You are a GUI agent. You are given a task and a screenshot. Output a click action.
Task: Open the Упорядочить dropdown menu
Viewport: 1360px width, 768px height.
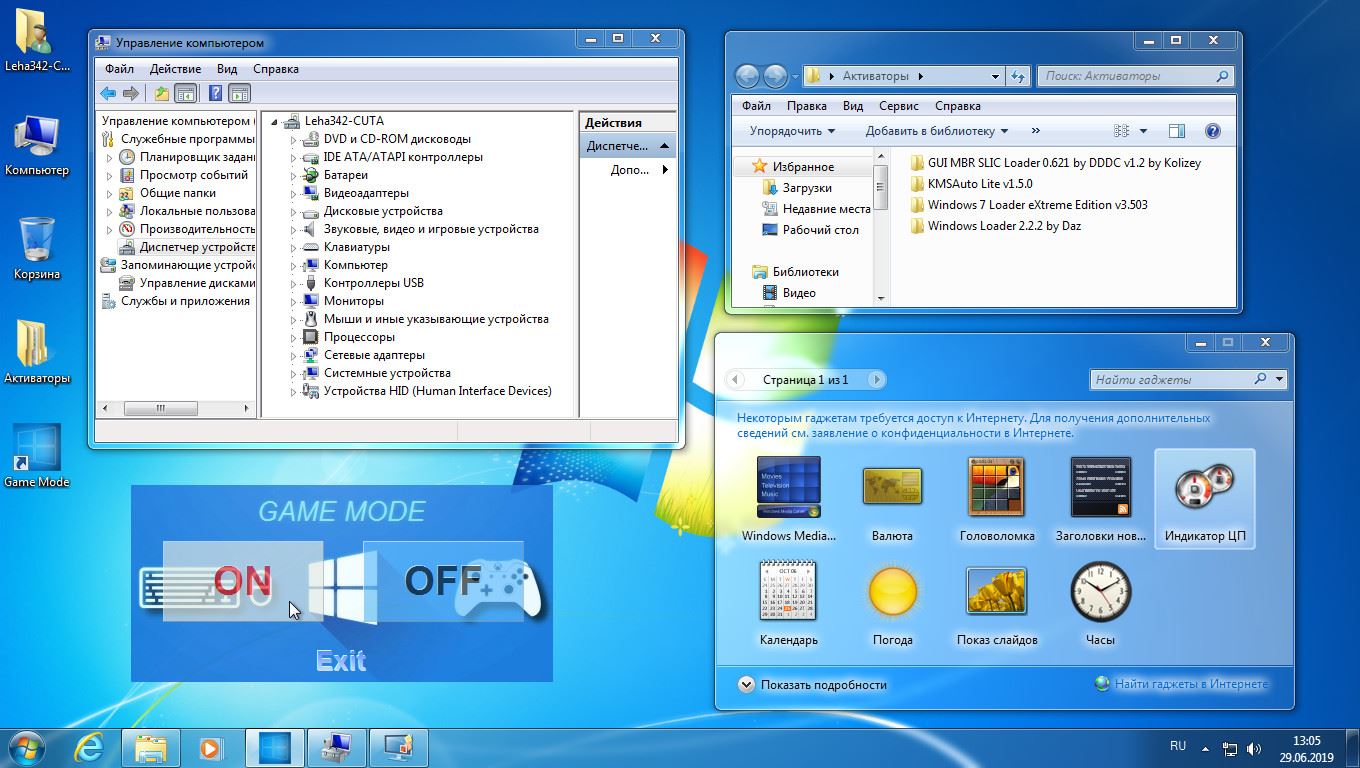click(792, 131)
